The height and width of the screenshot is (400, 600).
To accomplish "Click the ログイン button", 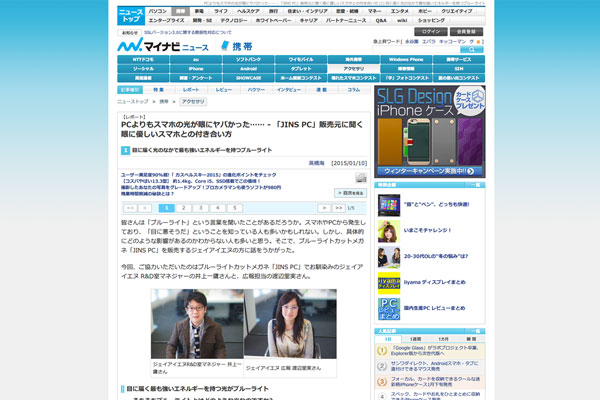I will click(x=430, y=32).
